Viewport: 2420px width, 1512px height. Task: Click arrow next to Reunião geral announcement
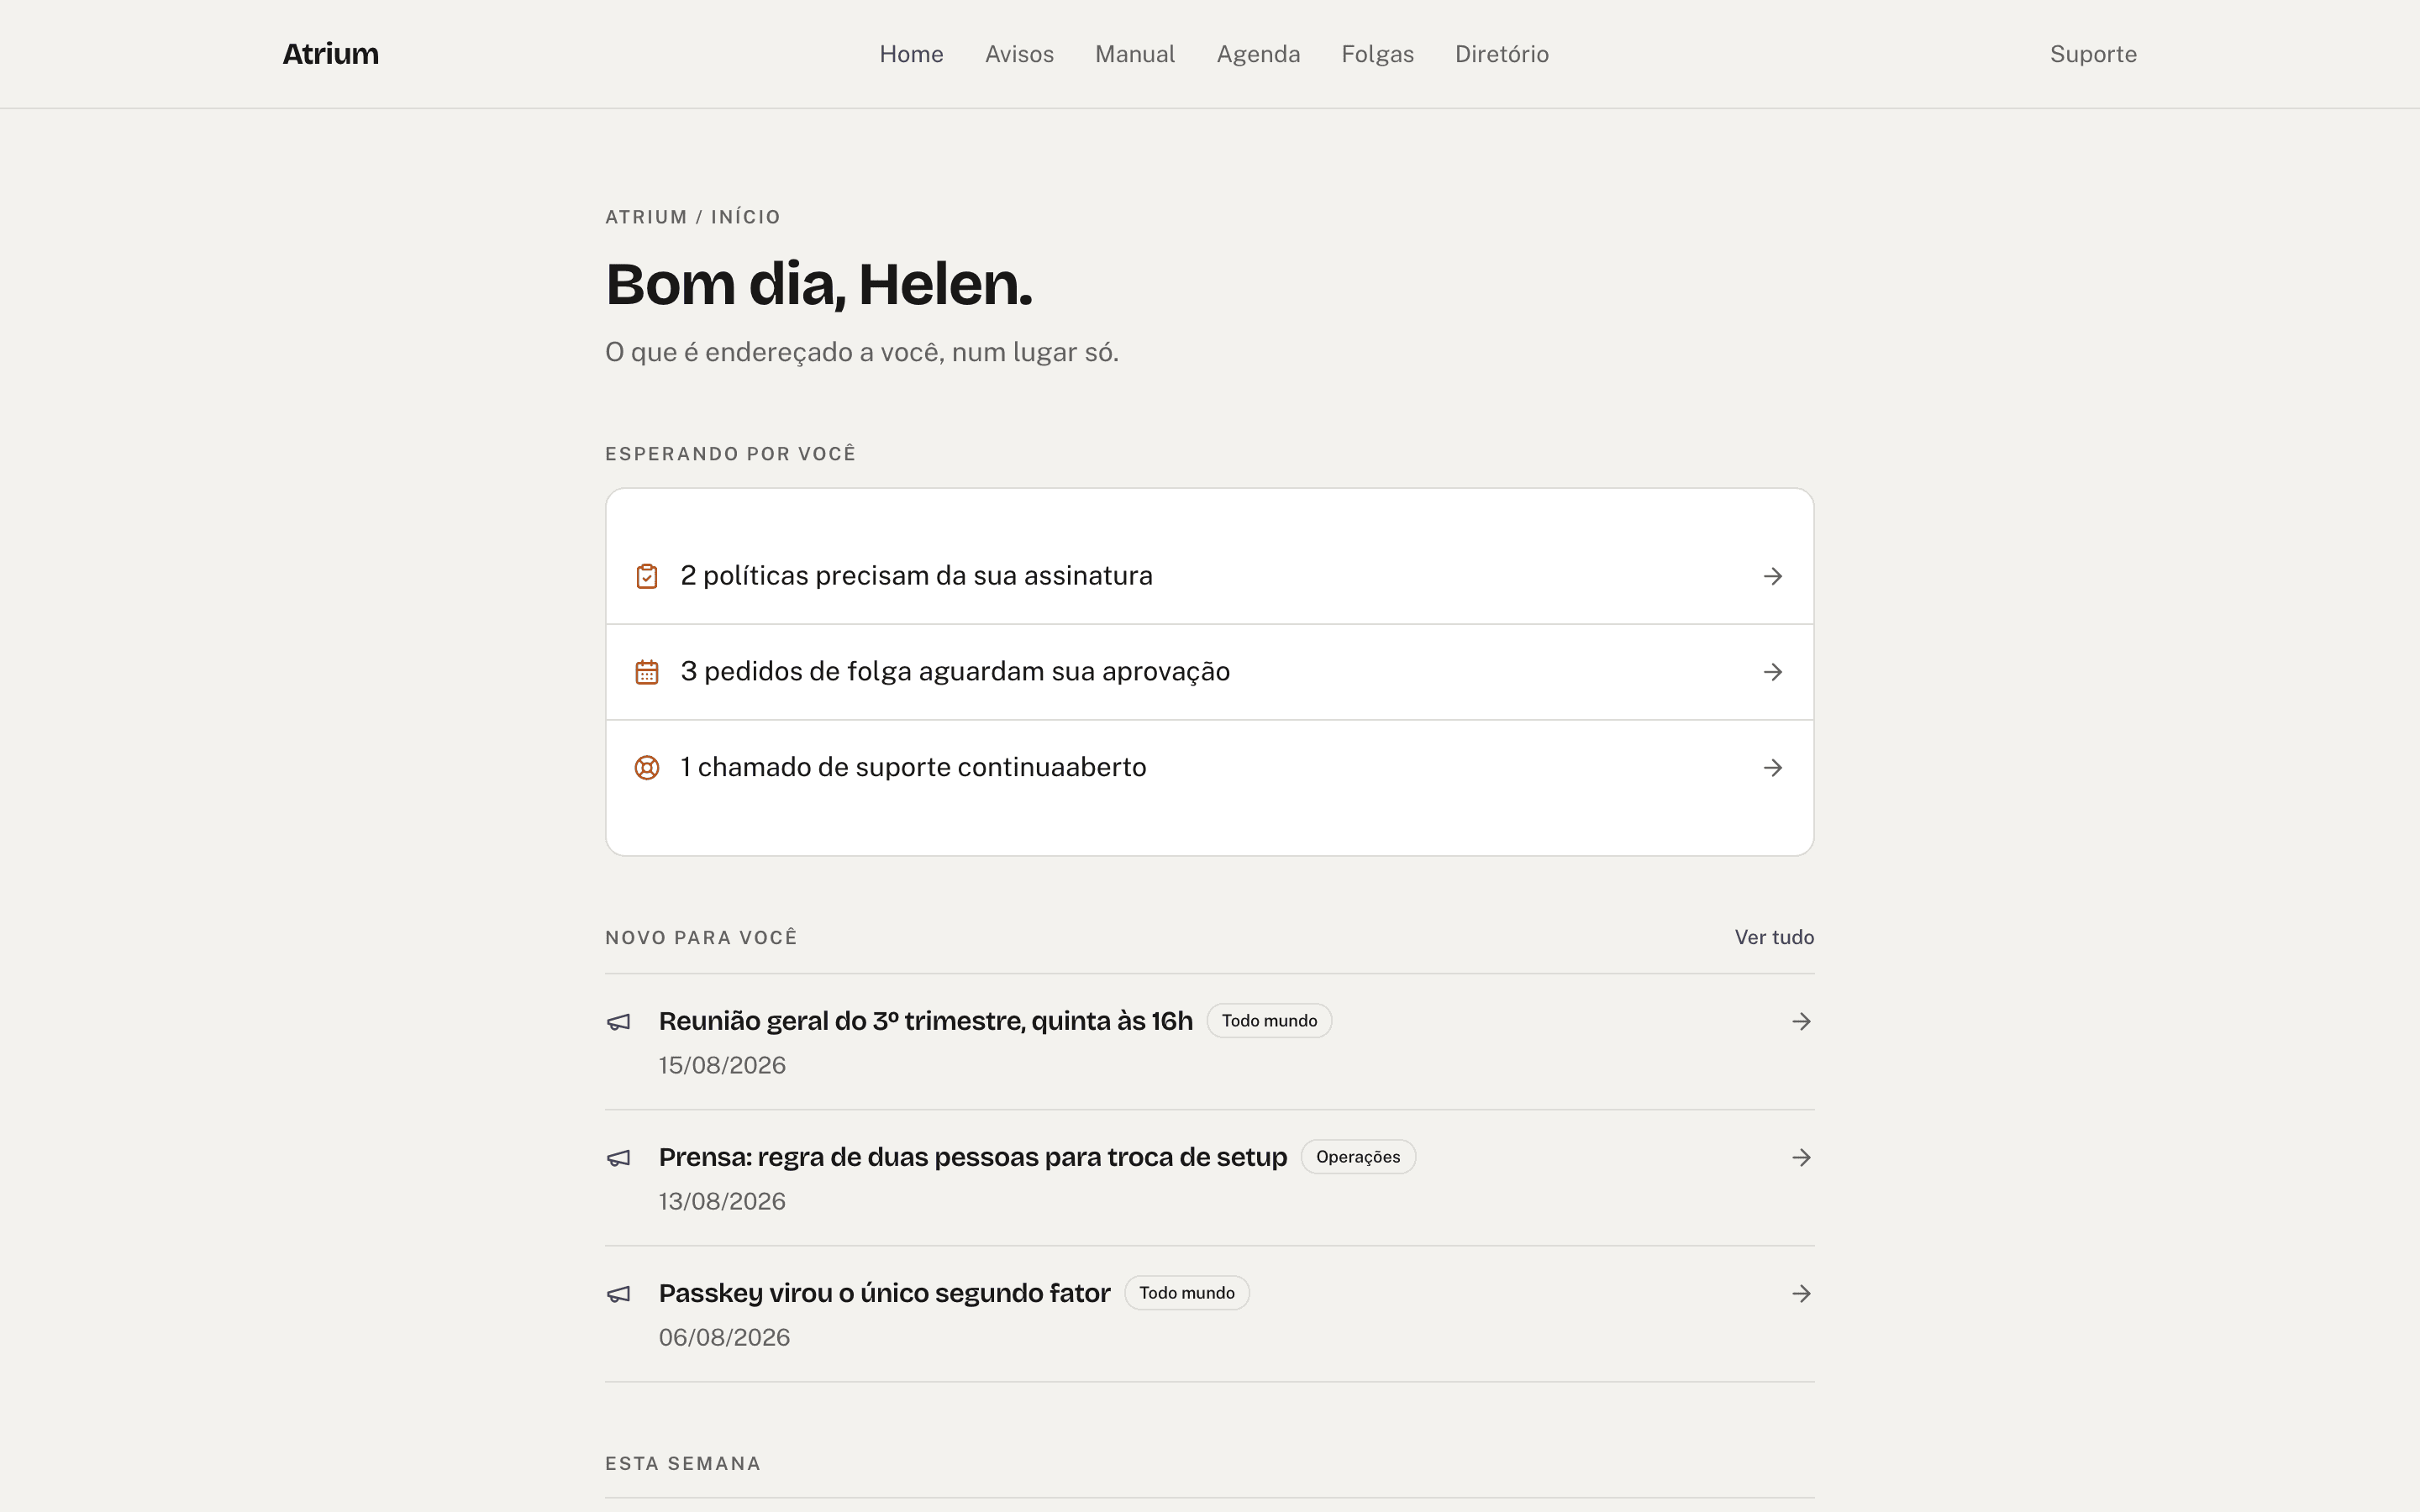(1801, 1021)
